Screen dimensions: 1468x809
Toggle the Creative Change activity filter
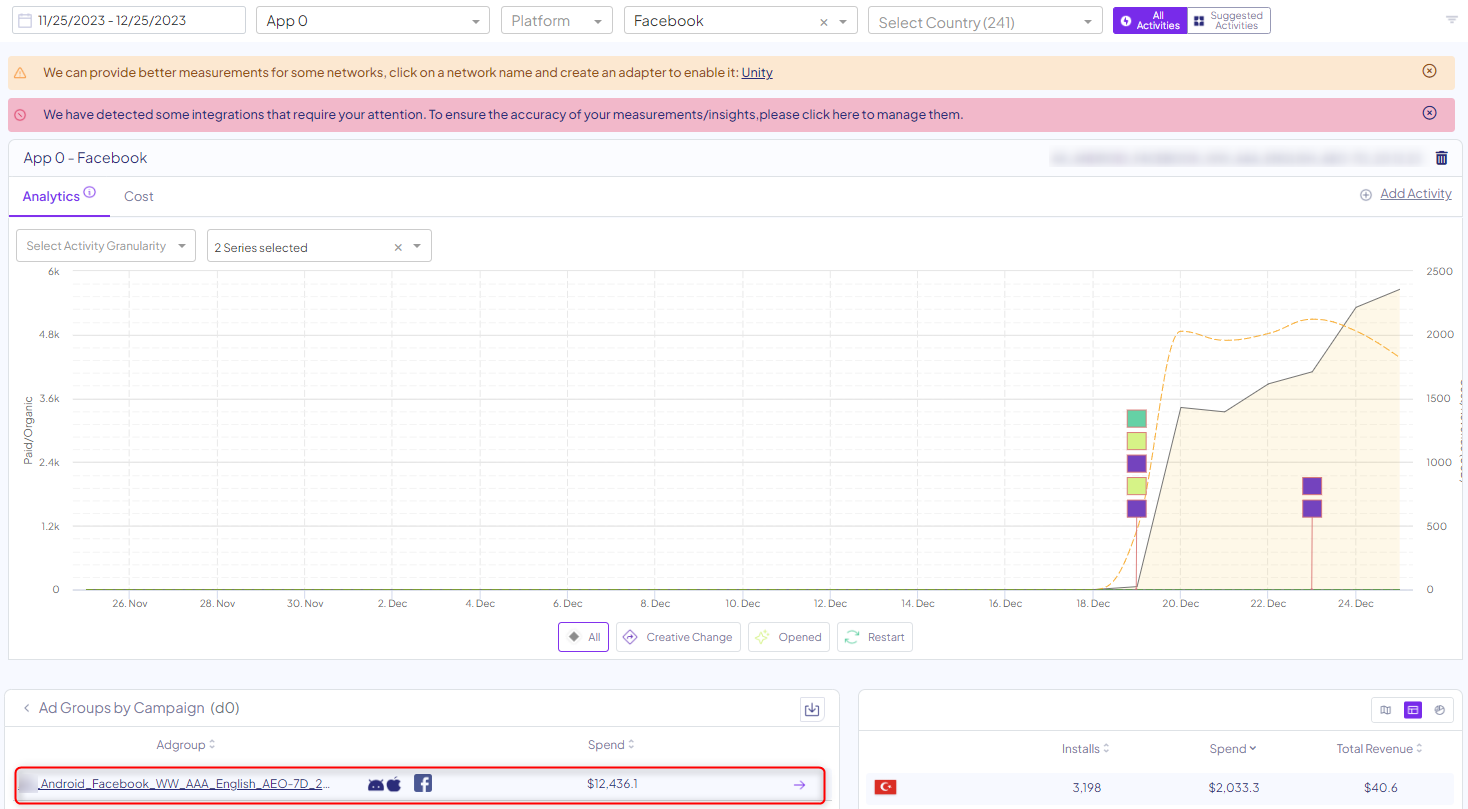click(x=678, y=637)
